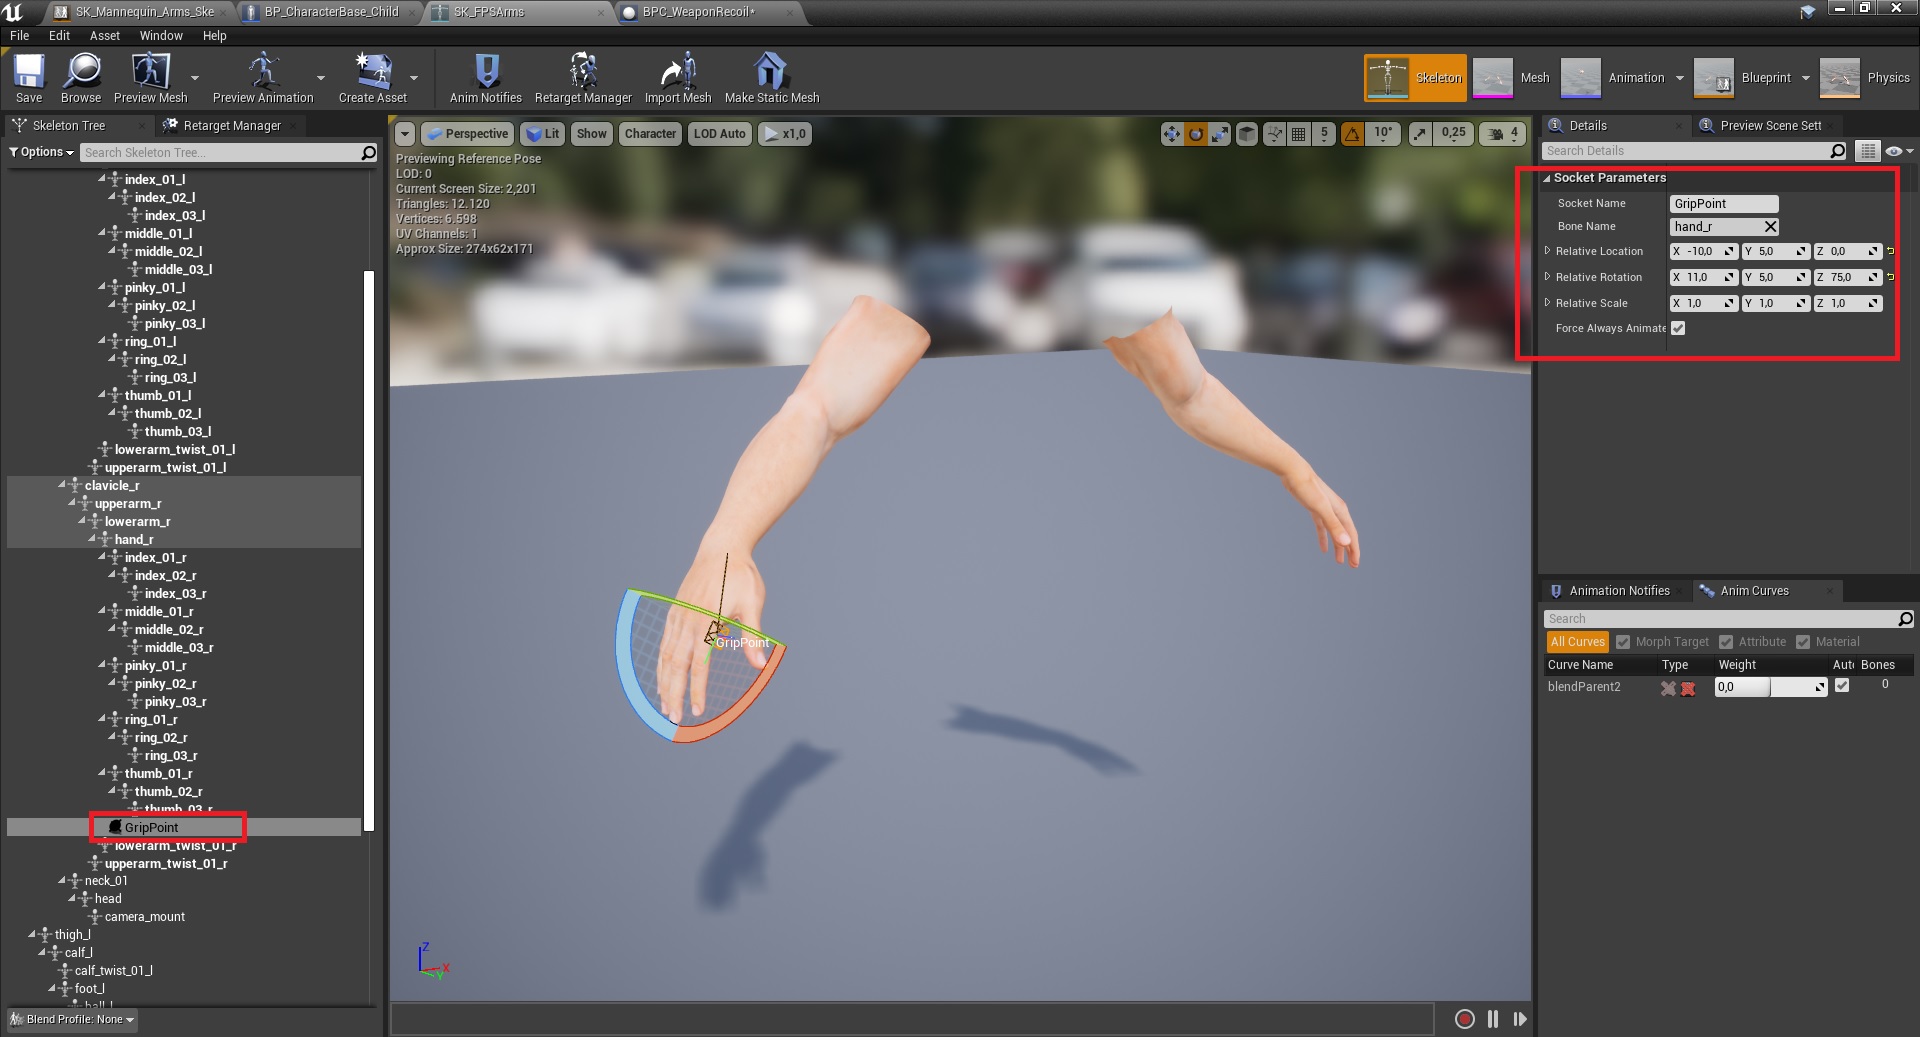Click the Lit view mode button

pyautogui.click(x=543, y=133)
